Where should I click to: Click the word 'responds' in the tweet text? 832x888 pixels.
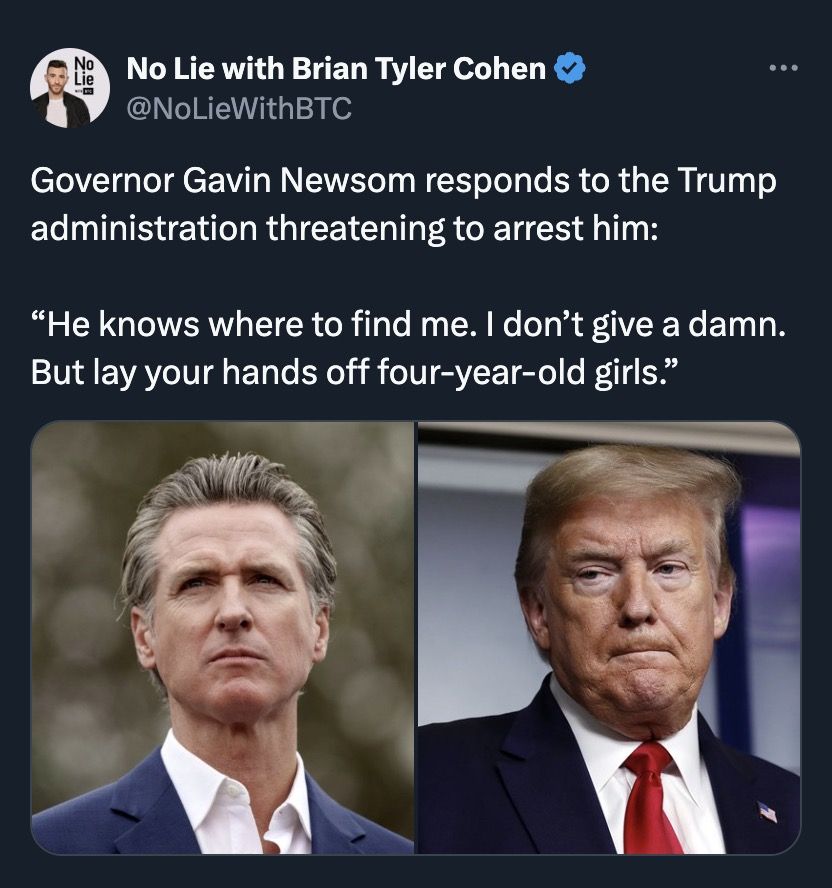[497, 182]
